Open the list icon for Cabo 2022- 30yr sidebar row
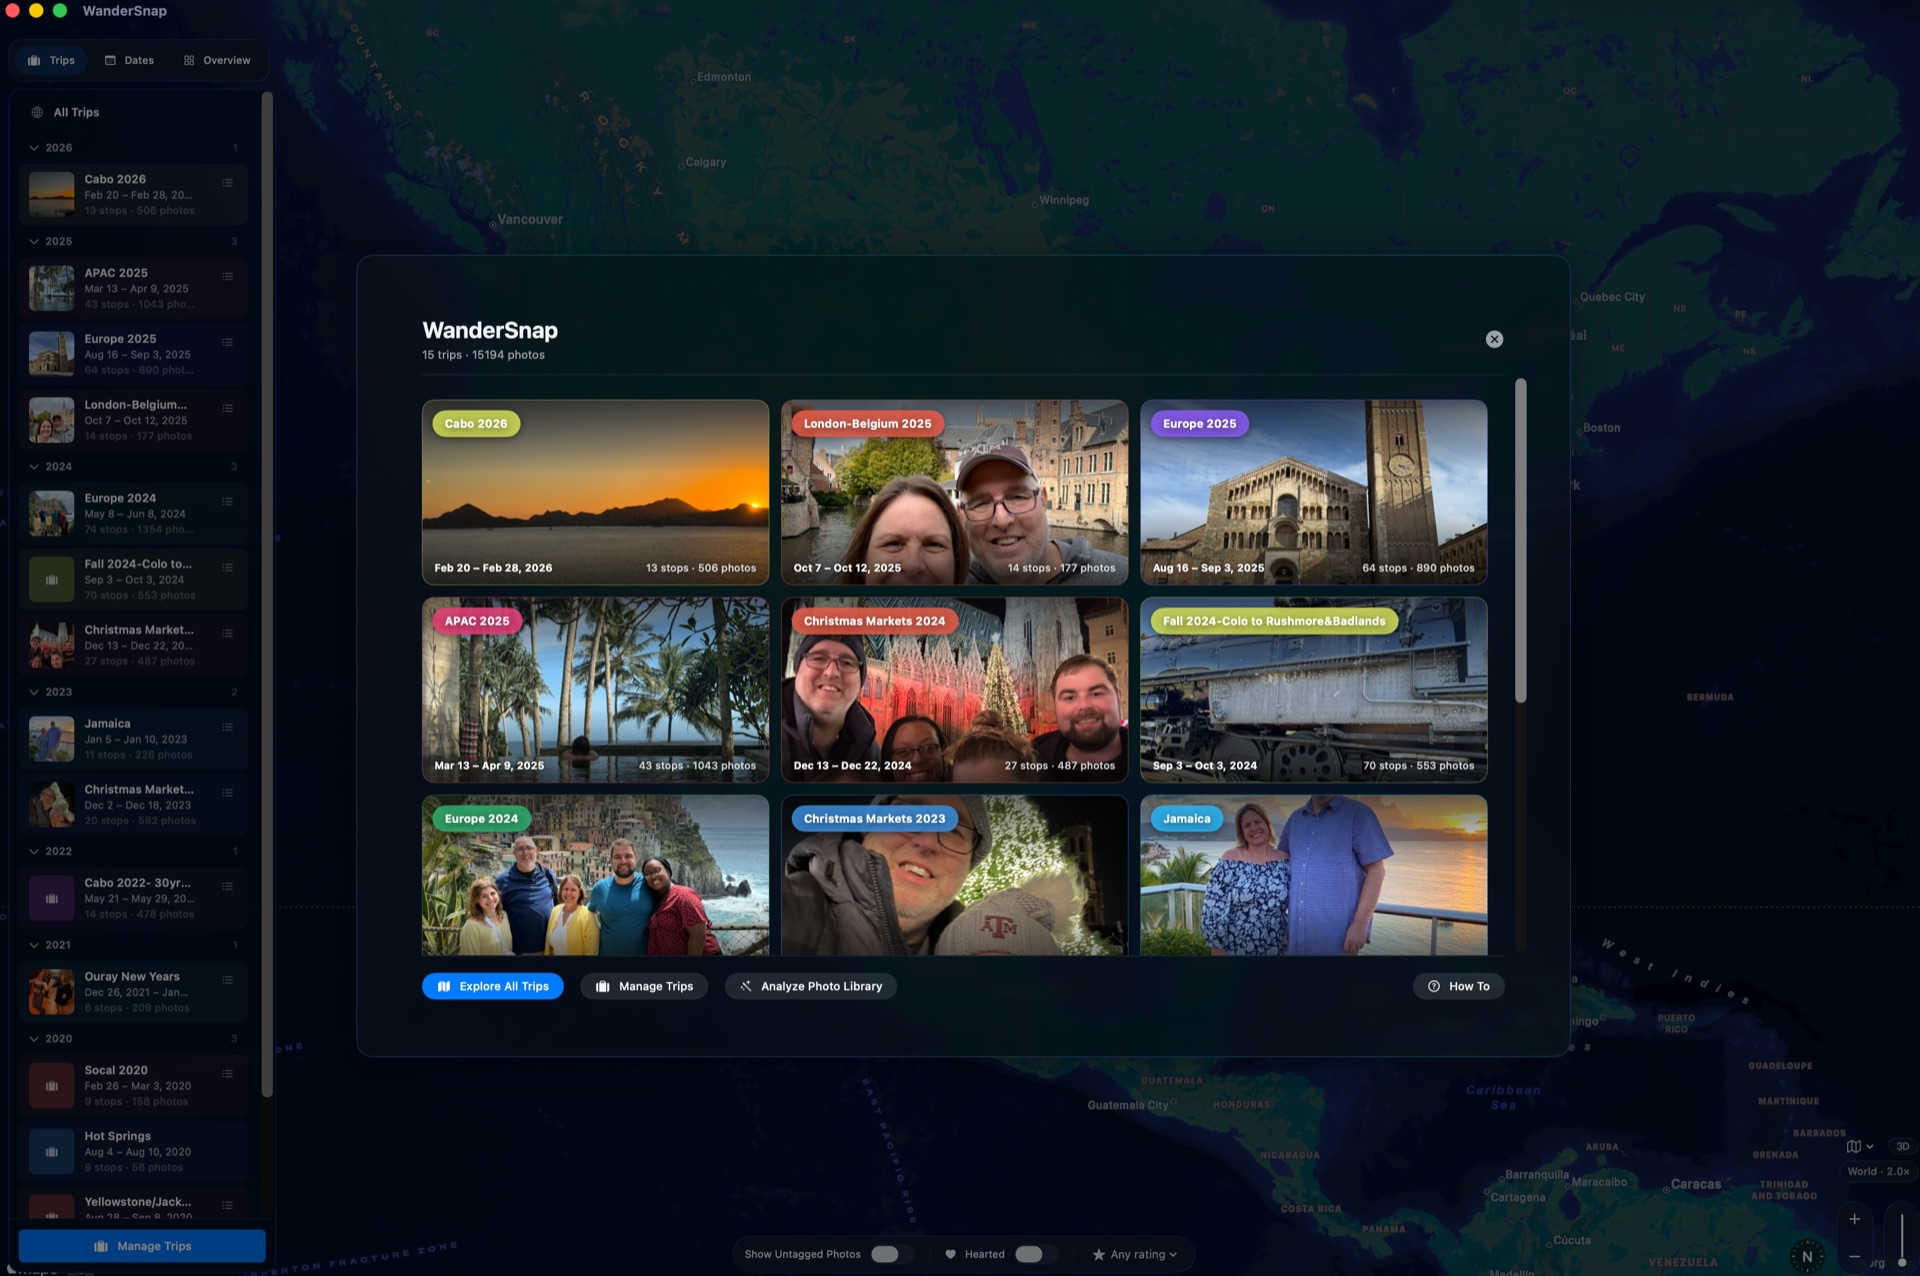This screenshot has height=1276, width=1920. pos(227,886)
